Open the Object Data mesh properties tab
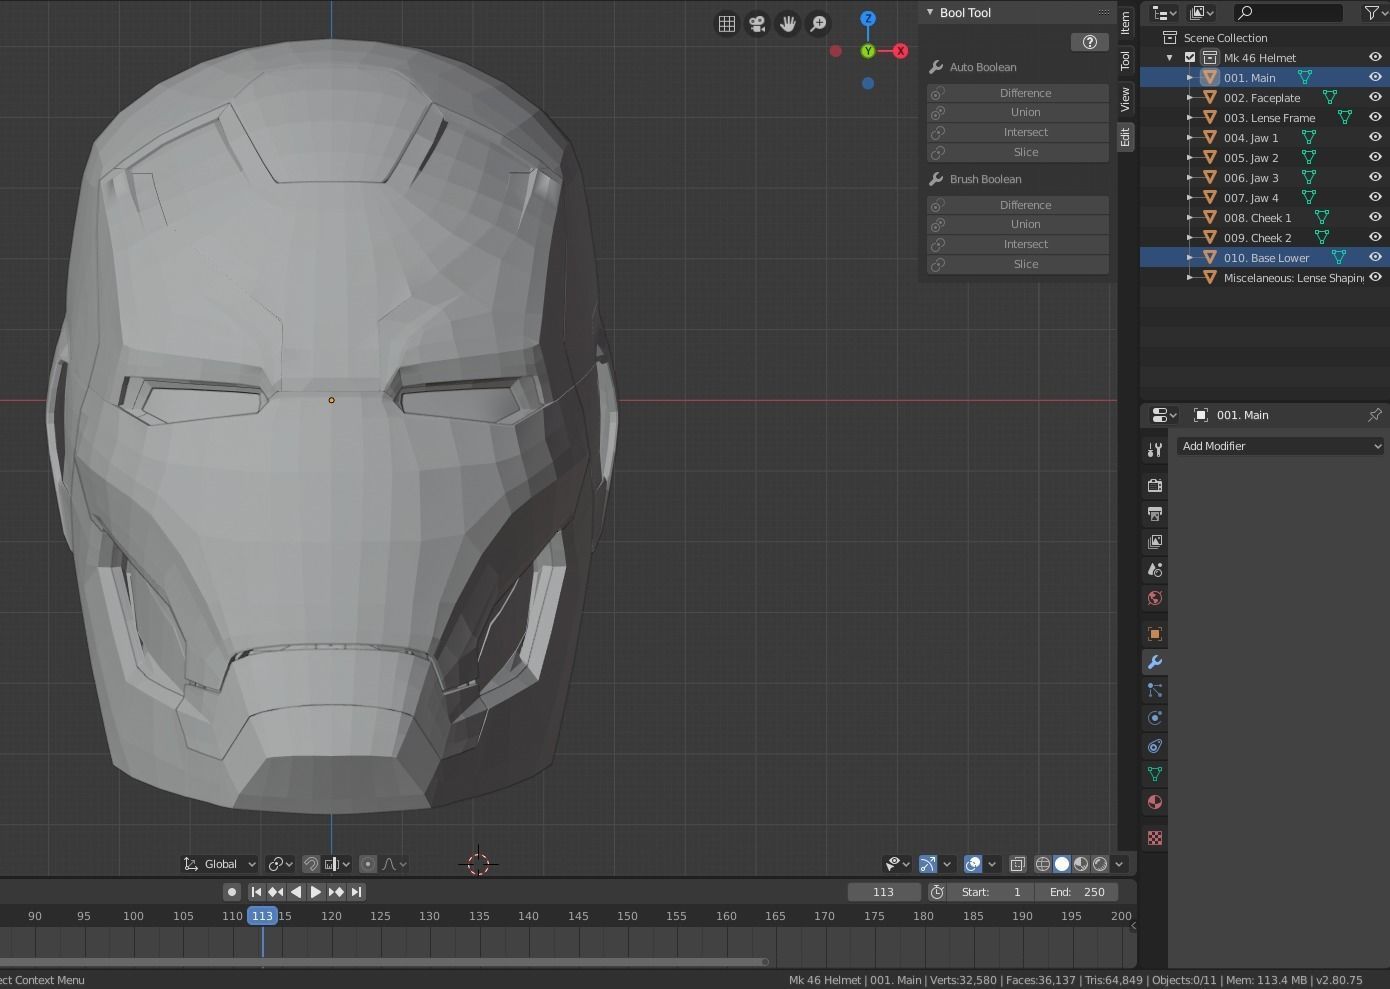This screenshot has height=989, width=1390. coord(1155,774)
